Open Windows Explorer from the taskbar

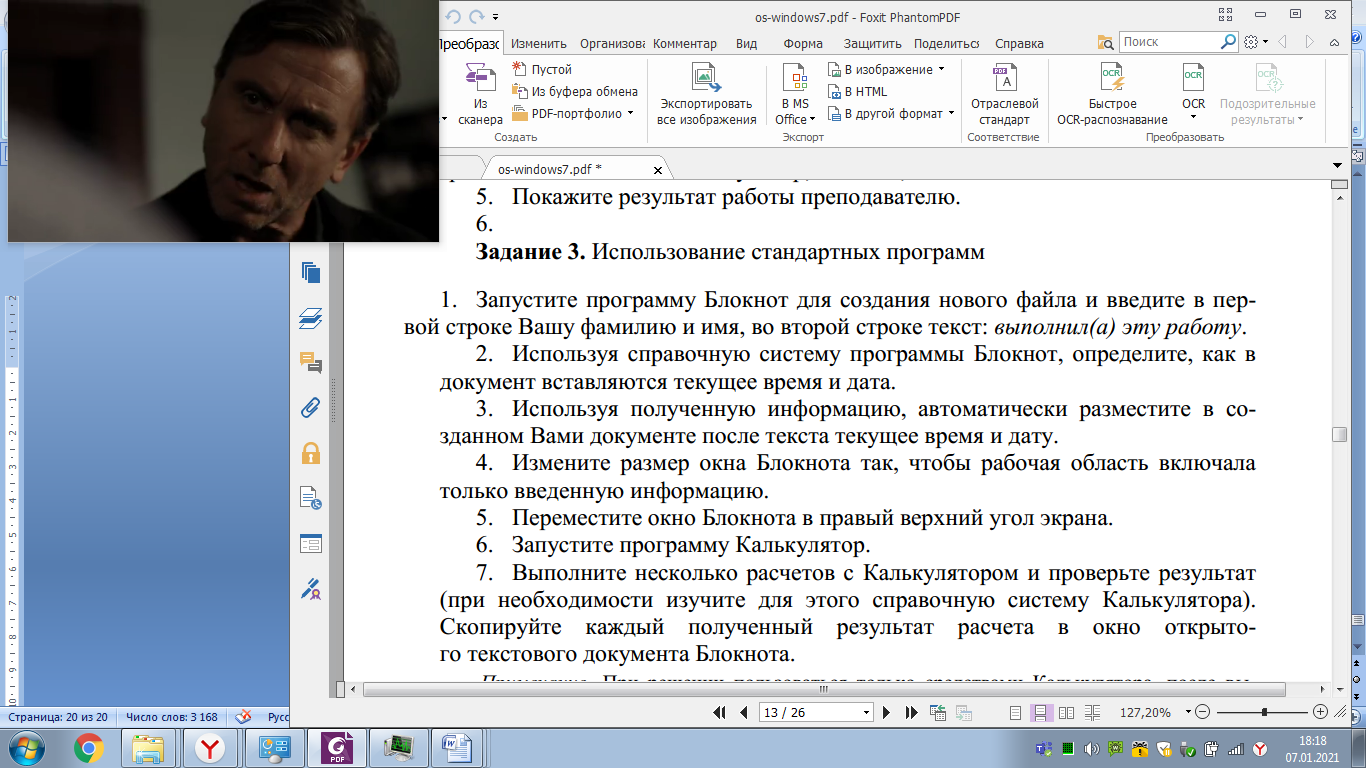point(149,747)
